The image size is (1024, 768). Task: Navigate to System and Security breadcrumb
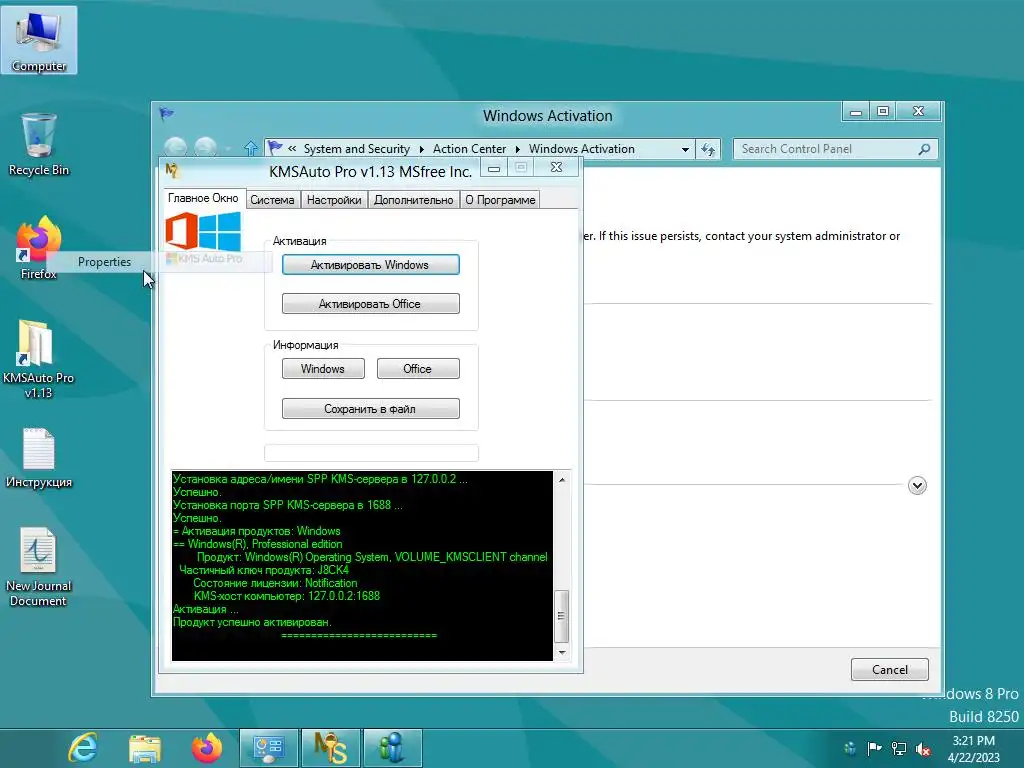tap(357, 150)
